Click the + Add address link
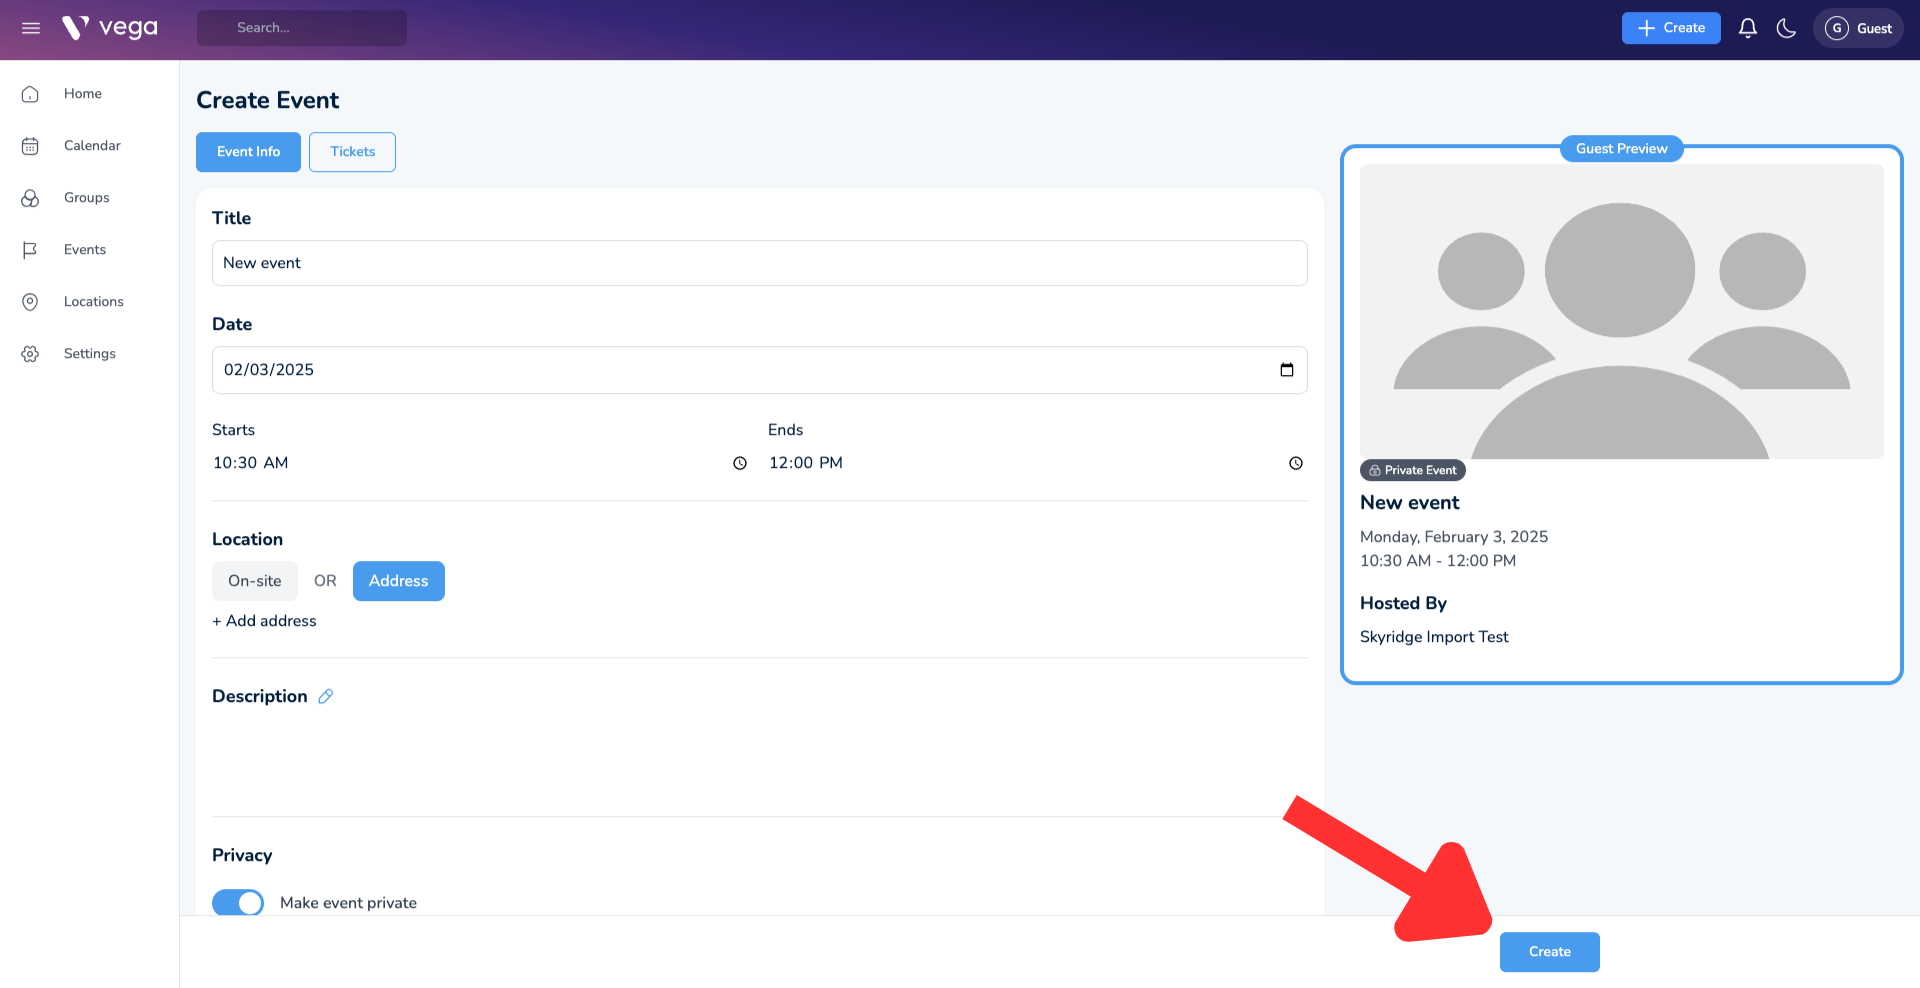The height and width of the screenshot is (988, 1920). 264,621
